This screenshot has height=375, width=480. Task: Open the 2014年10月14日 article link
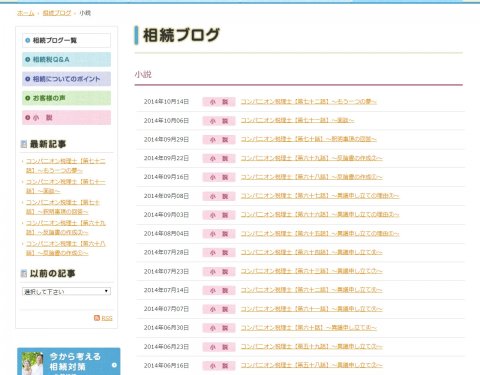coord(309,102)
